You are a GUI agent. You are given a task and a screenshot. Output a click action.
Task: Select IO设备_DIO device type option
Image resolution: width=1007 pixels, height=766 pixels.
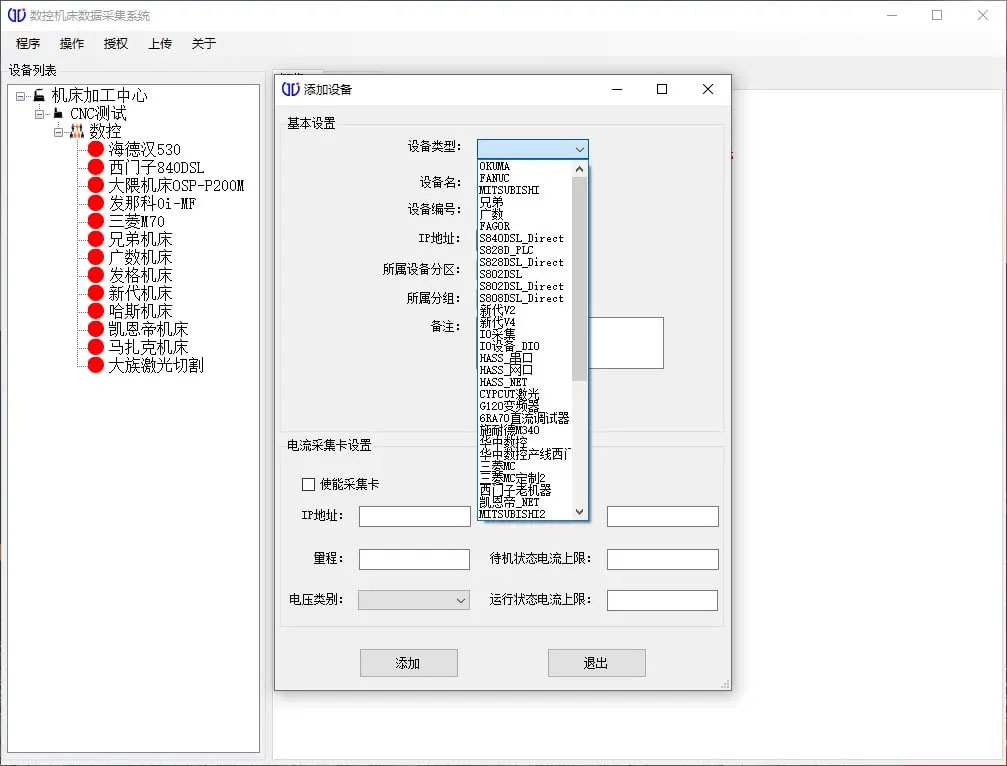pyautogui.click(x=509, y=346)
